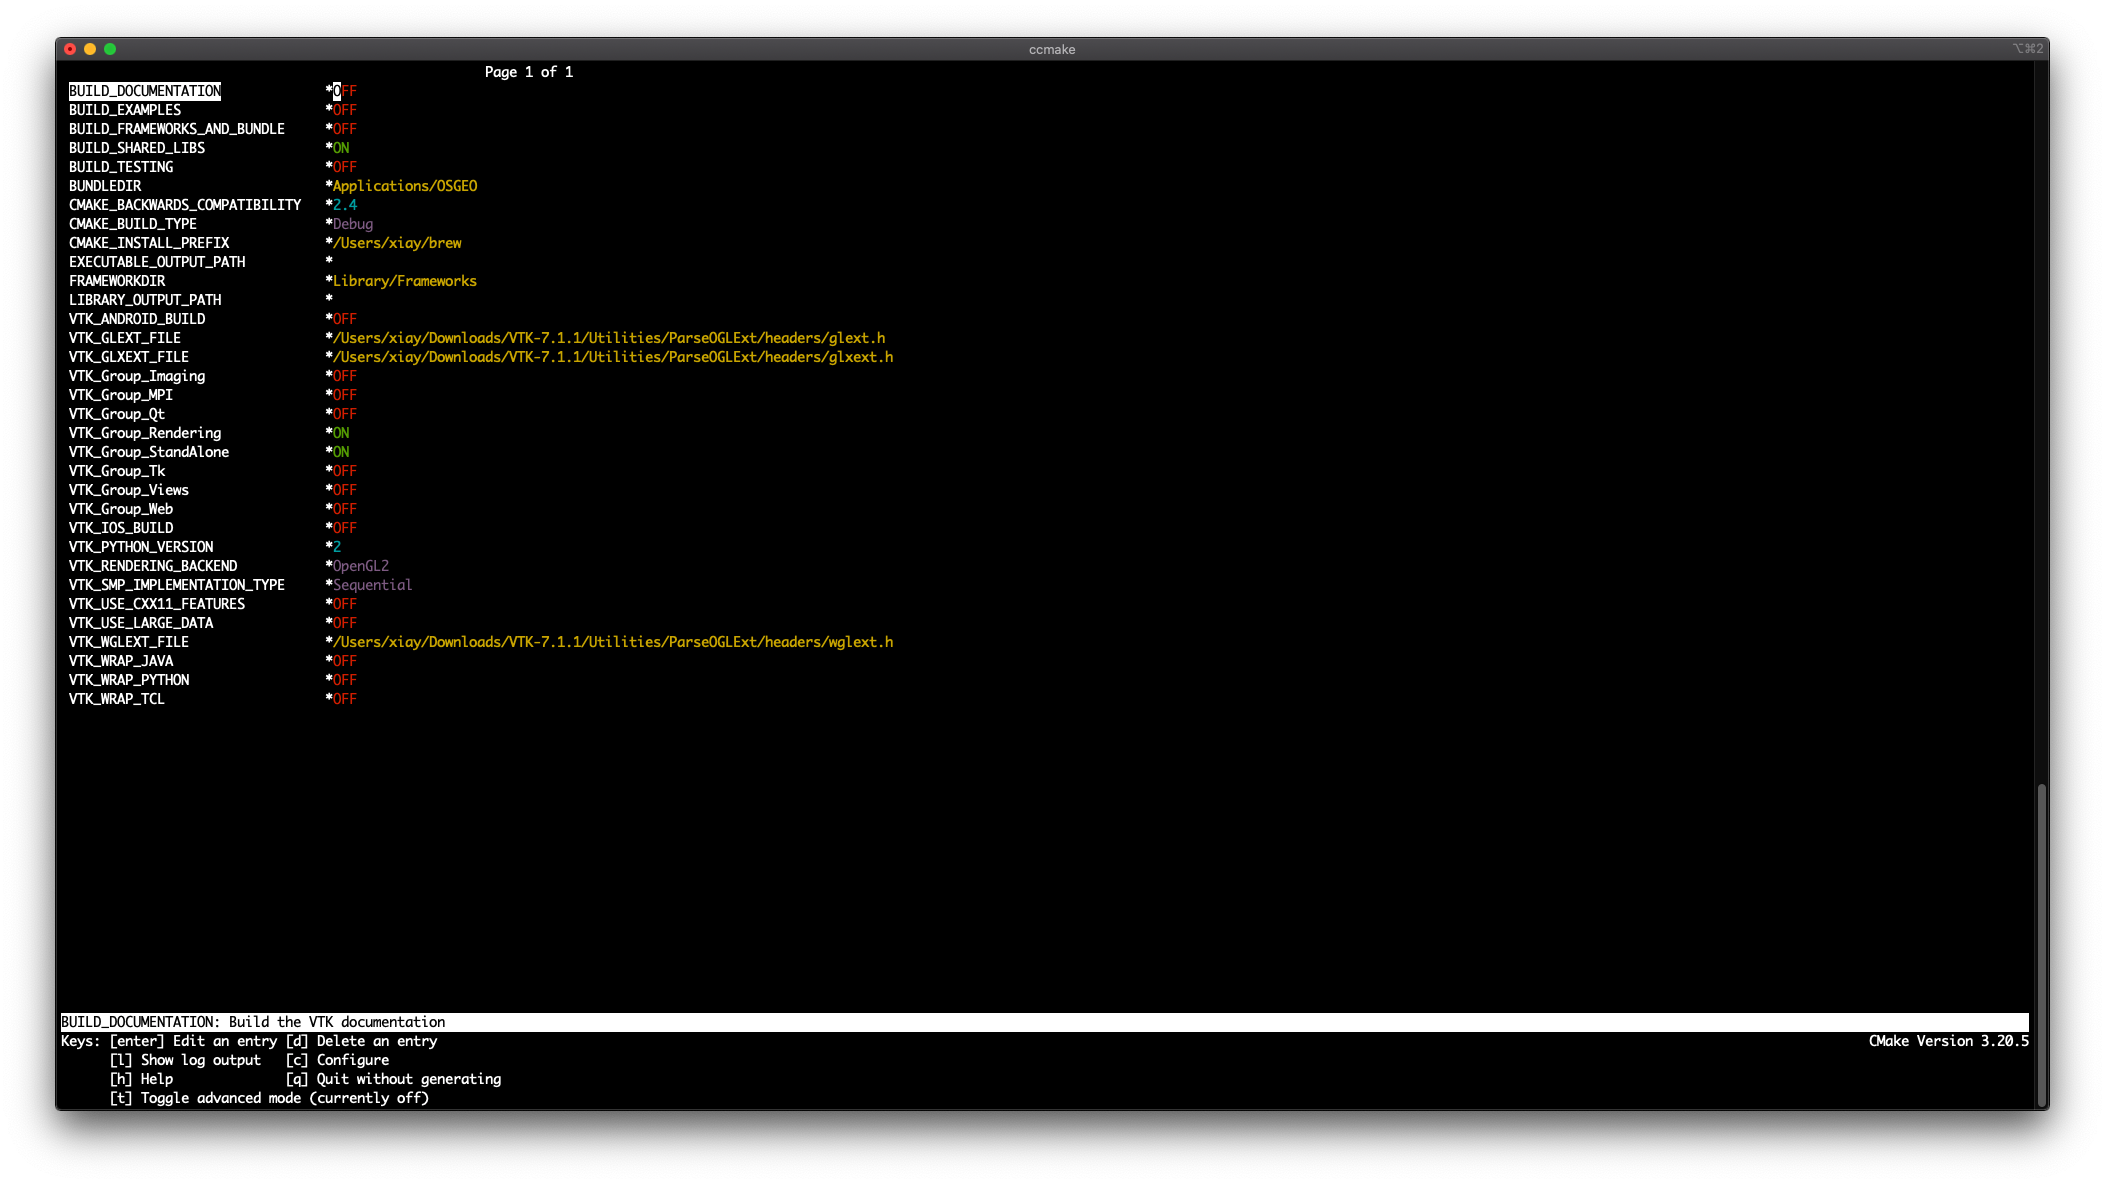The image size is (2105, 1184).
Task: Click the ccmake window title text
Action: coord(1052,49)
